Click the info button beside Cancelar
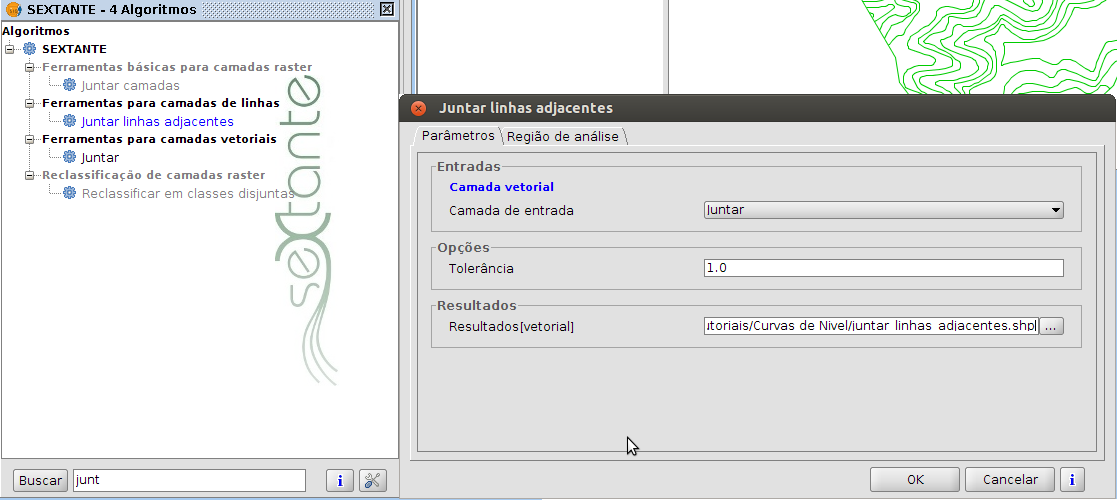 coord(1072,479)
